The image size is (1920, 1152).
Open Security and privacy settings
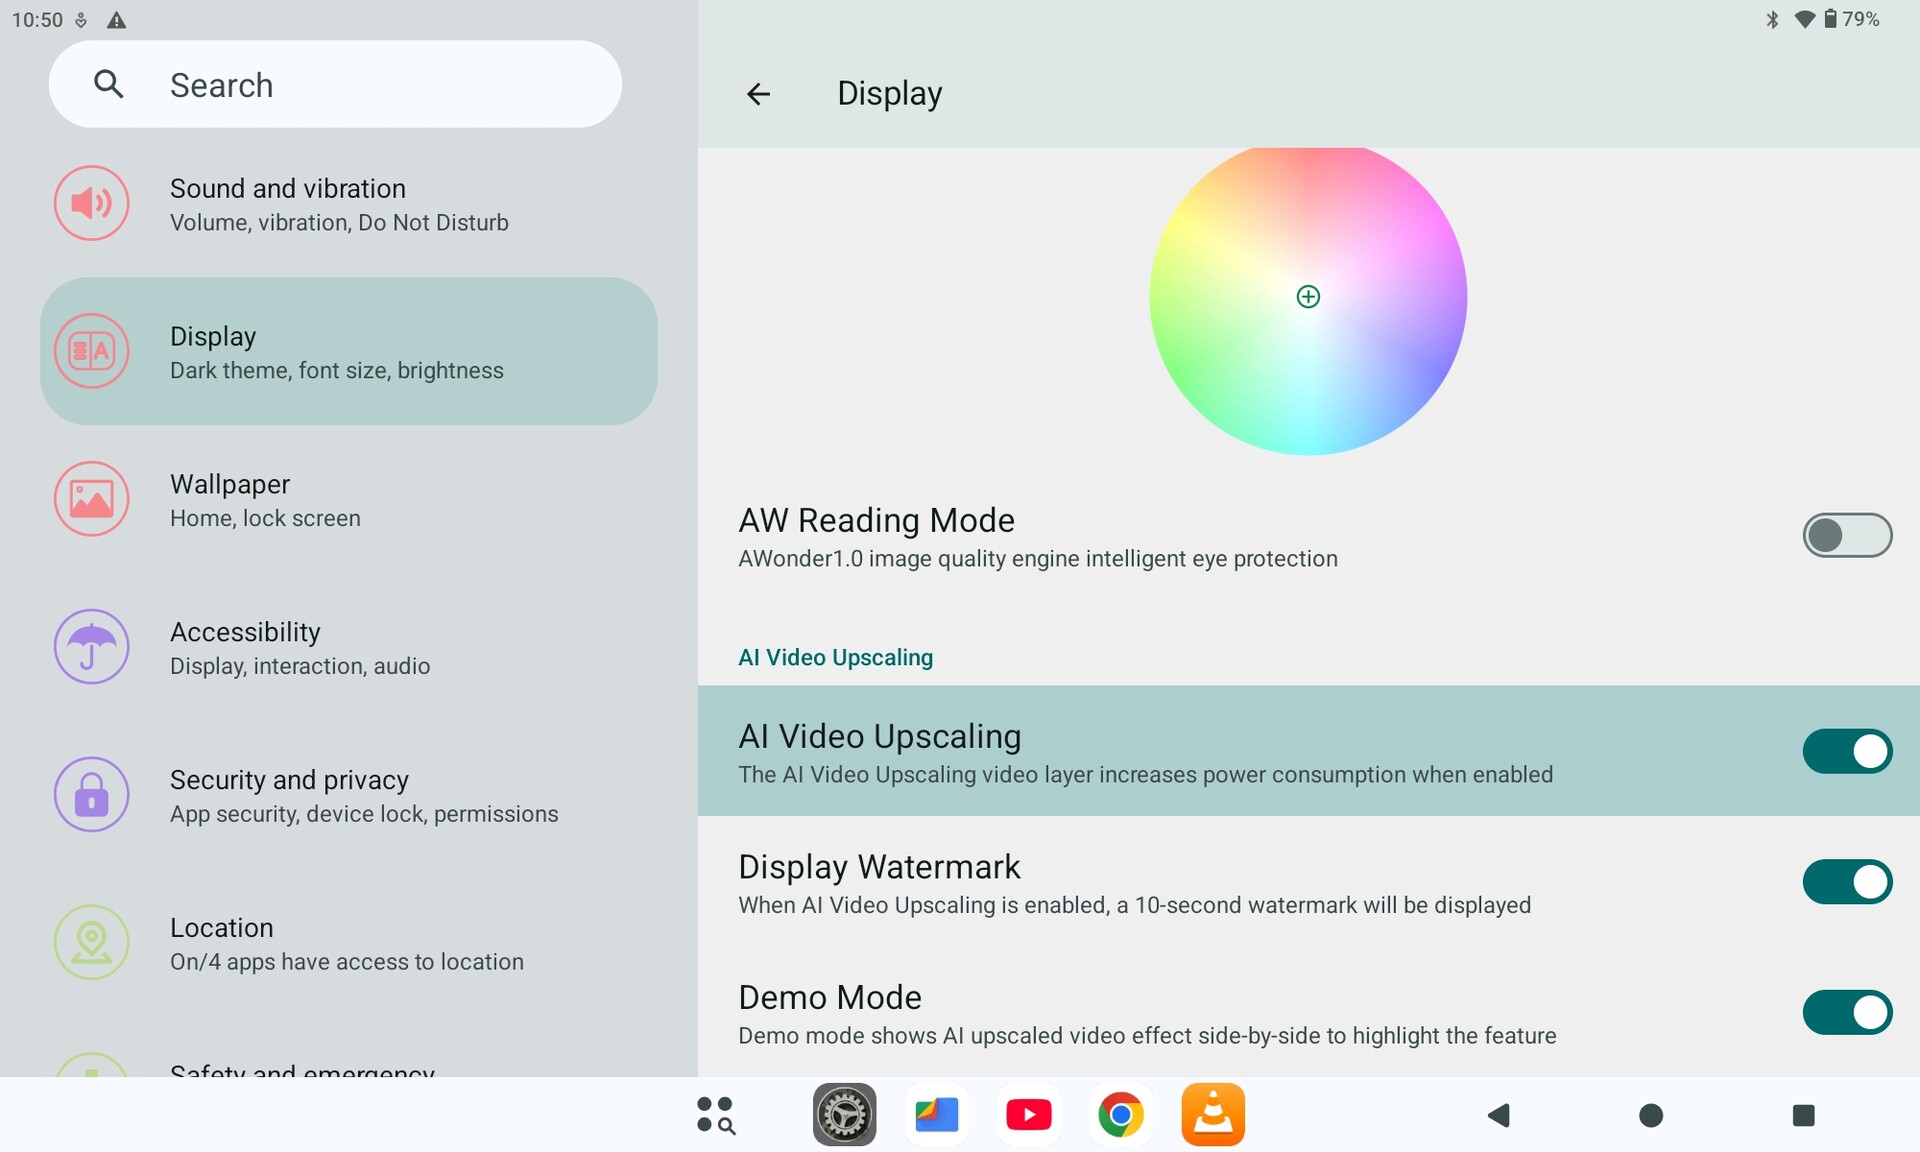[364, 795]
